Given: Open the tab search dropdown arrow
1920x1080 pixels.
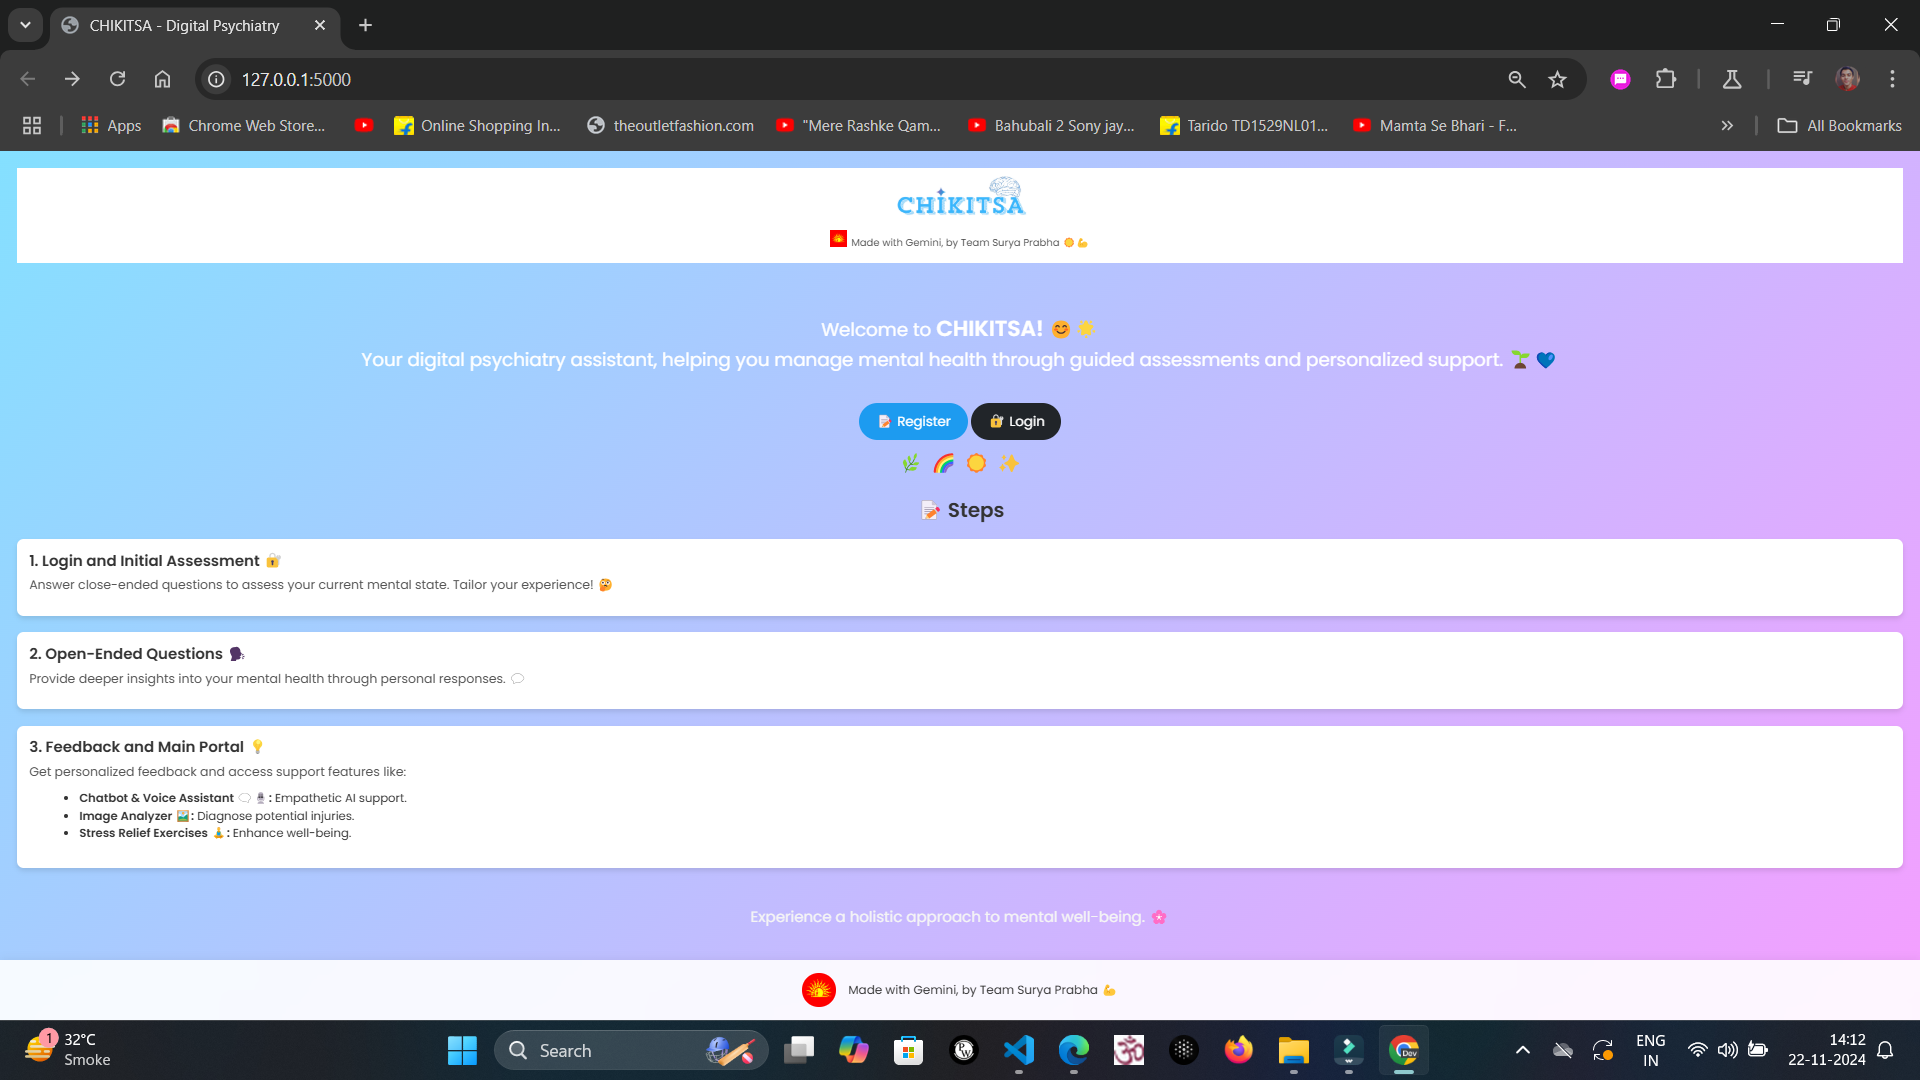Looking at the screenshot, I should coord(25,25).
